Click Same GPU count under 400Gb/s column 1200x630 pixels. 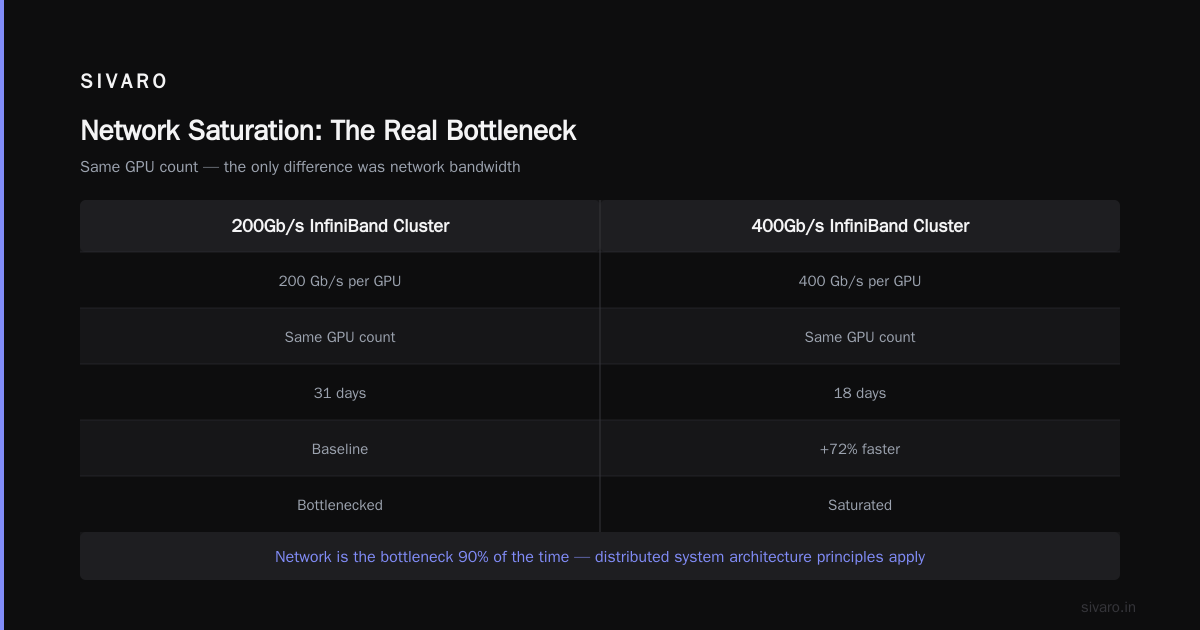click(x=860, y=337)
